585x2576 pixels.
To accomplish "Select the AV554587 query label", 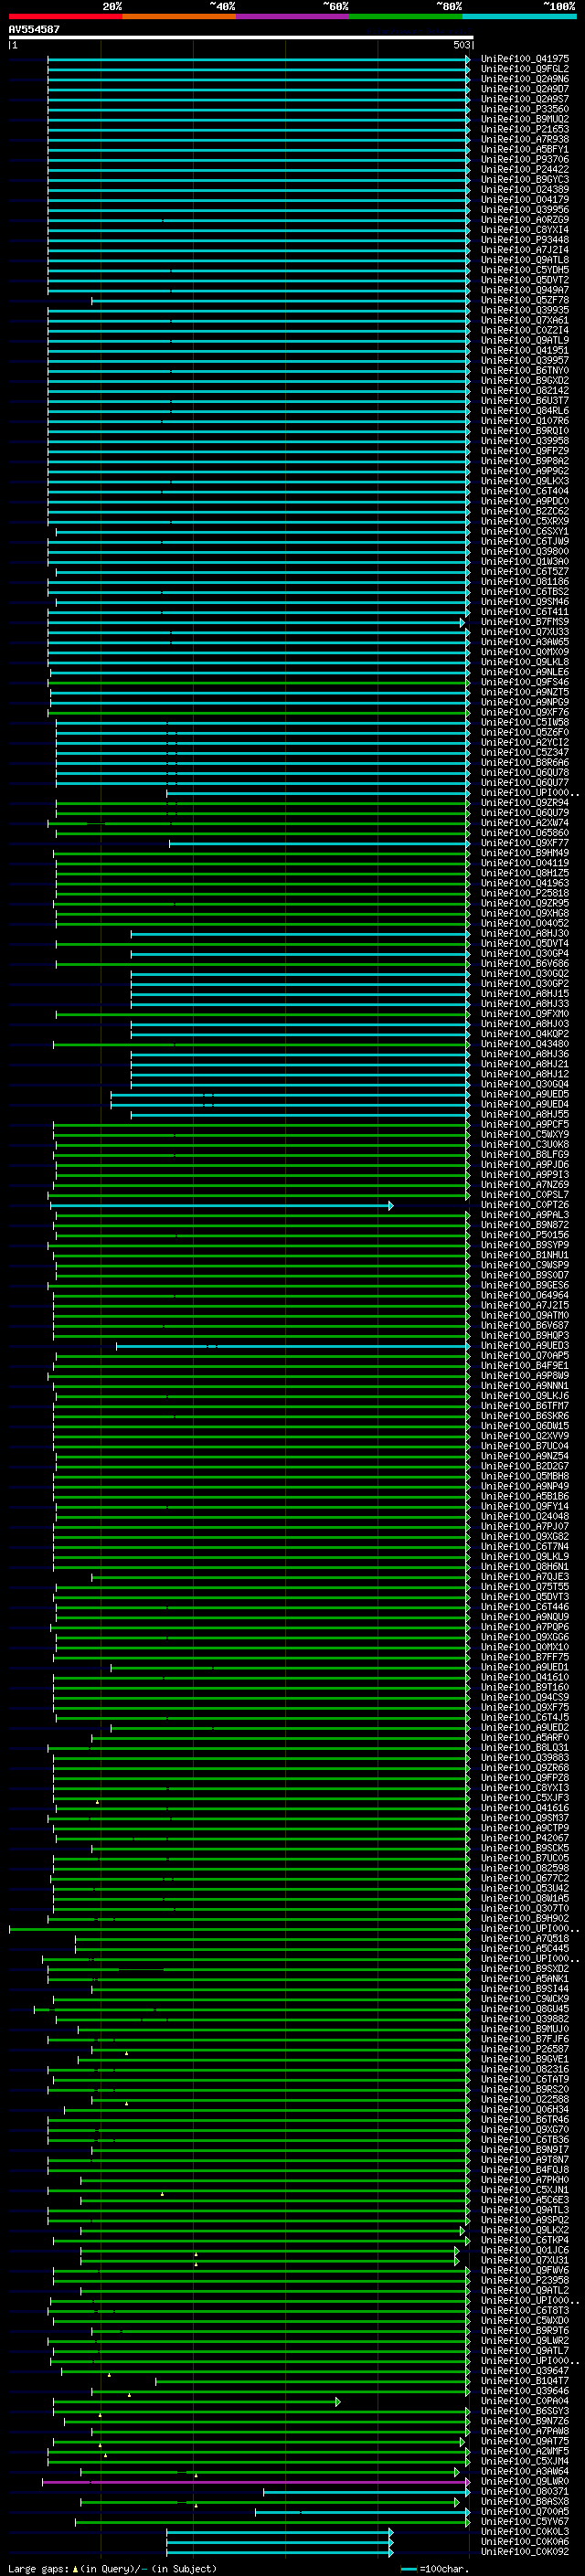I will click(34, 29).
